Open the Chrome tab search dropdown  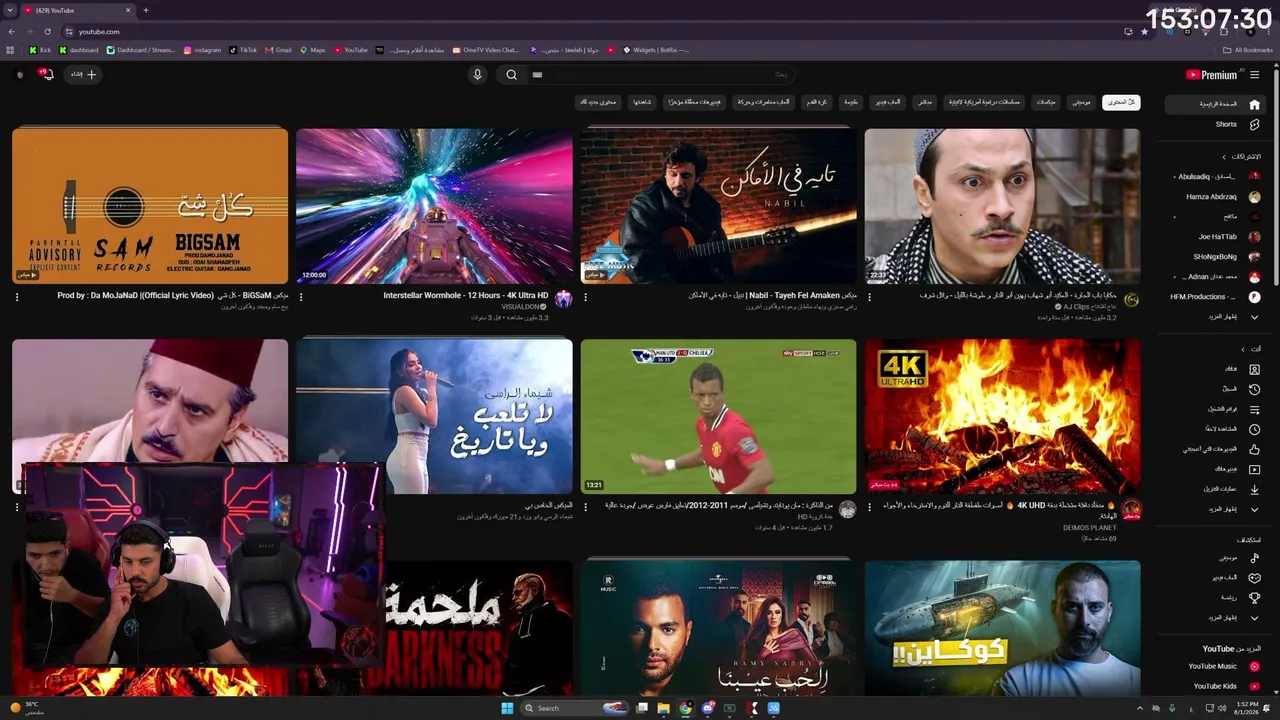10,10
